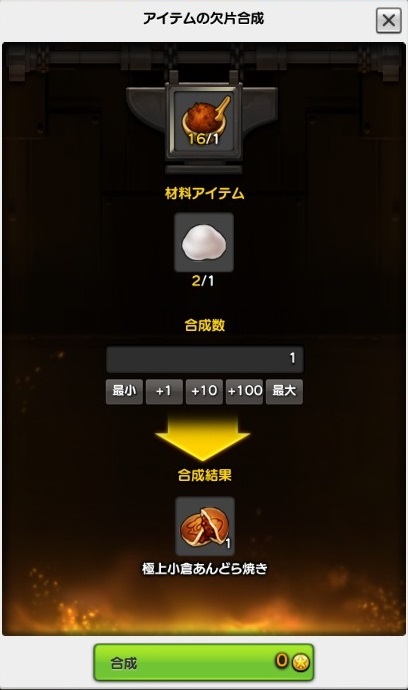Click the 材料アイテム heading
408x690 pixels.
(204, 193)
